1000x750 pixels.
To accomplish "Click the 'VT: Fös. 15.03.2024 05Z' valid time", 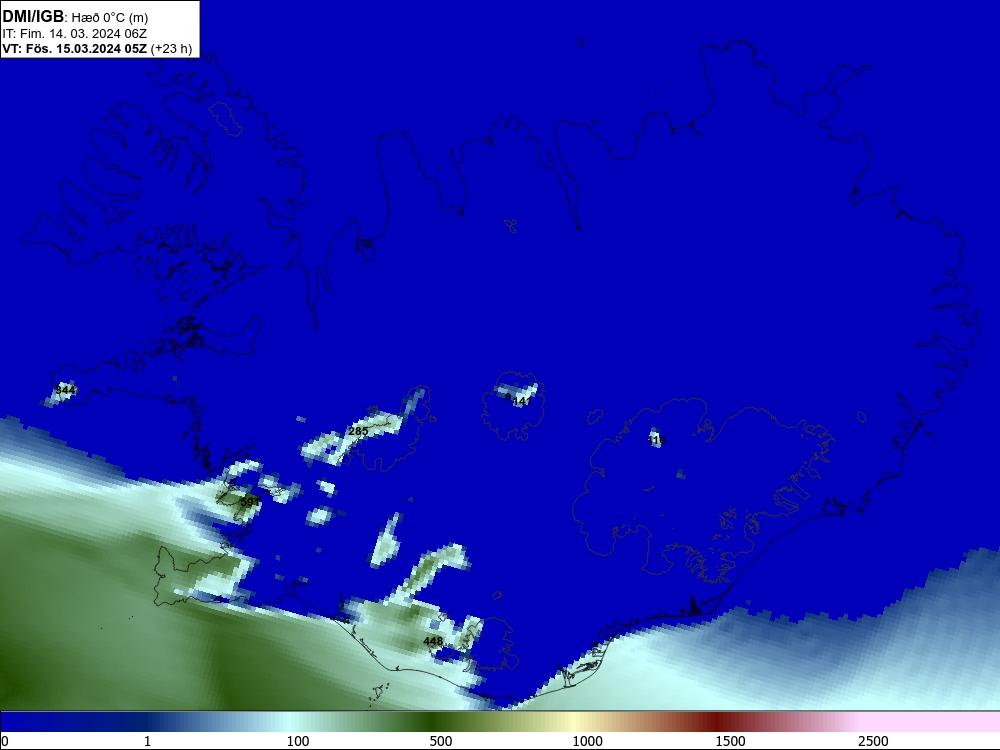I will coord(75,49).
